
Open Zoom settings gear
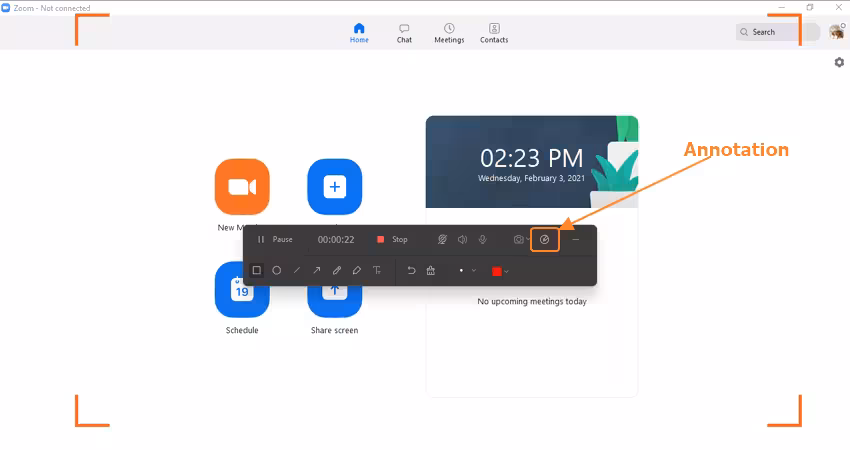pyautogui.click(x=839, y=62)
